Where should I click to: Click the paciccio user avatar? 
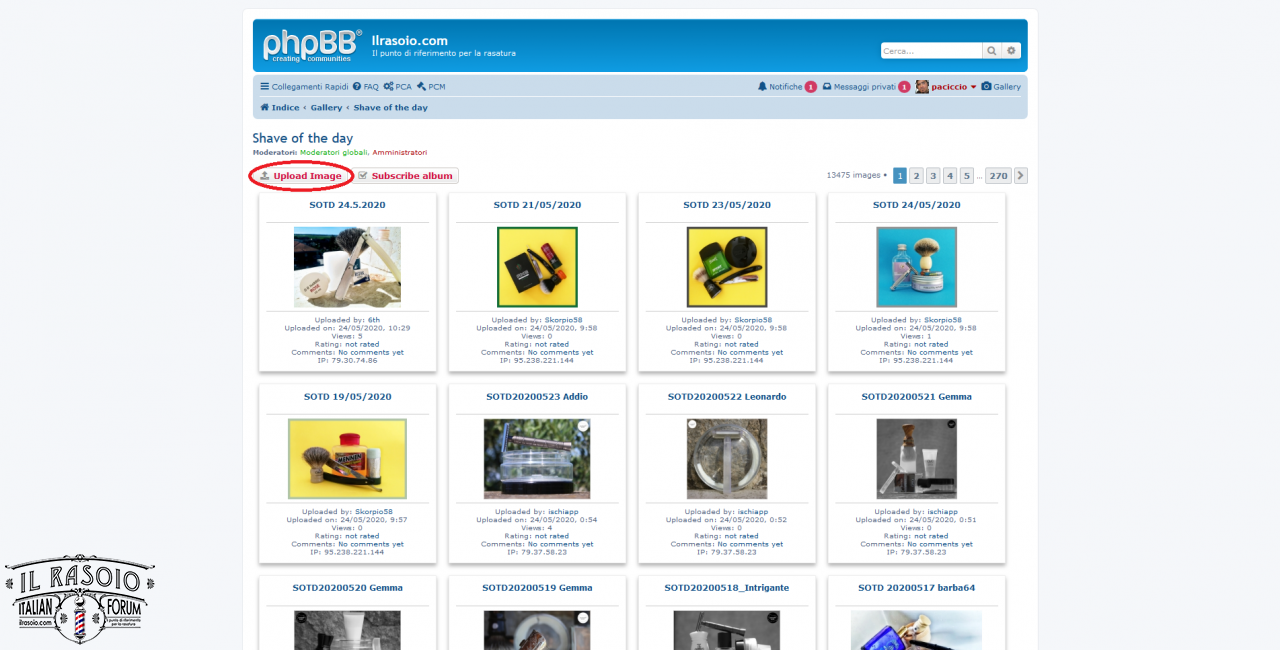[x=922, y=87]
